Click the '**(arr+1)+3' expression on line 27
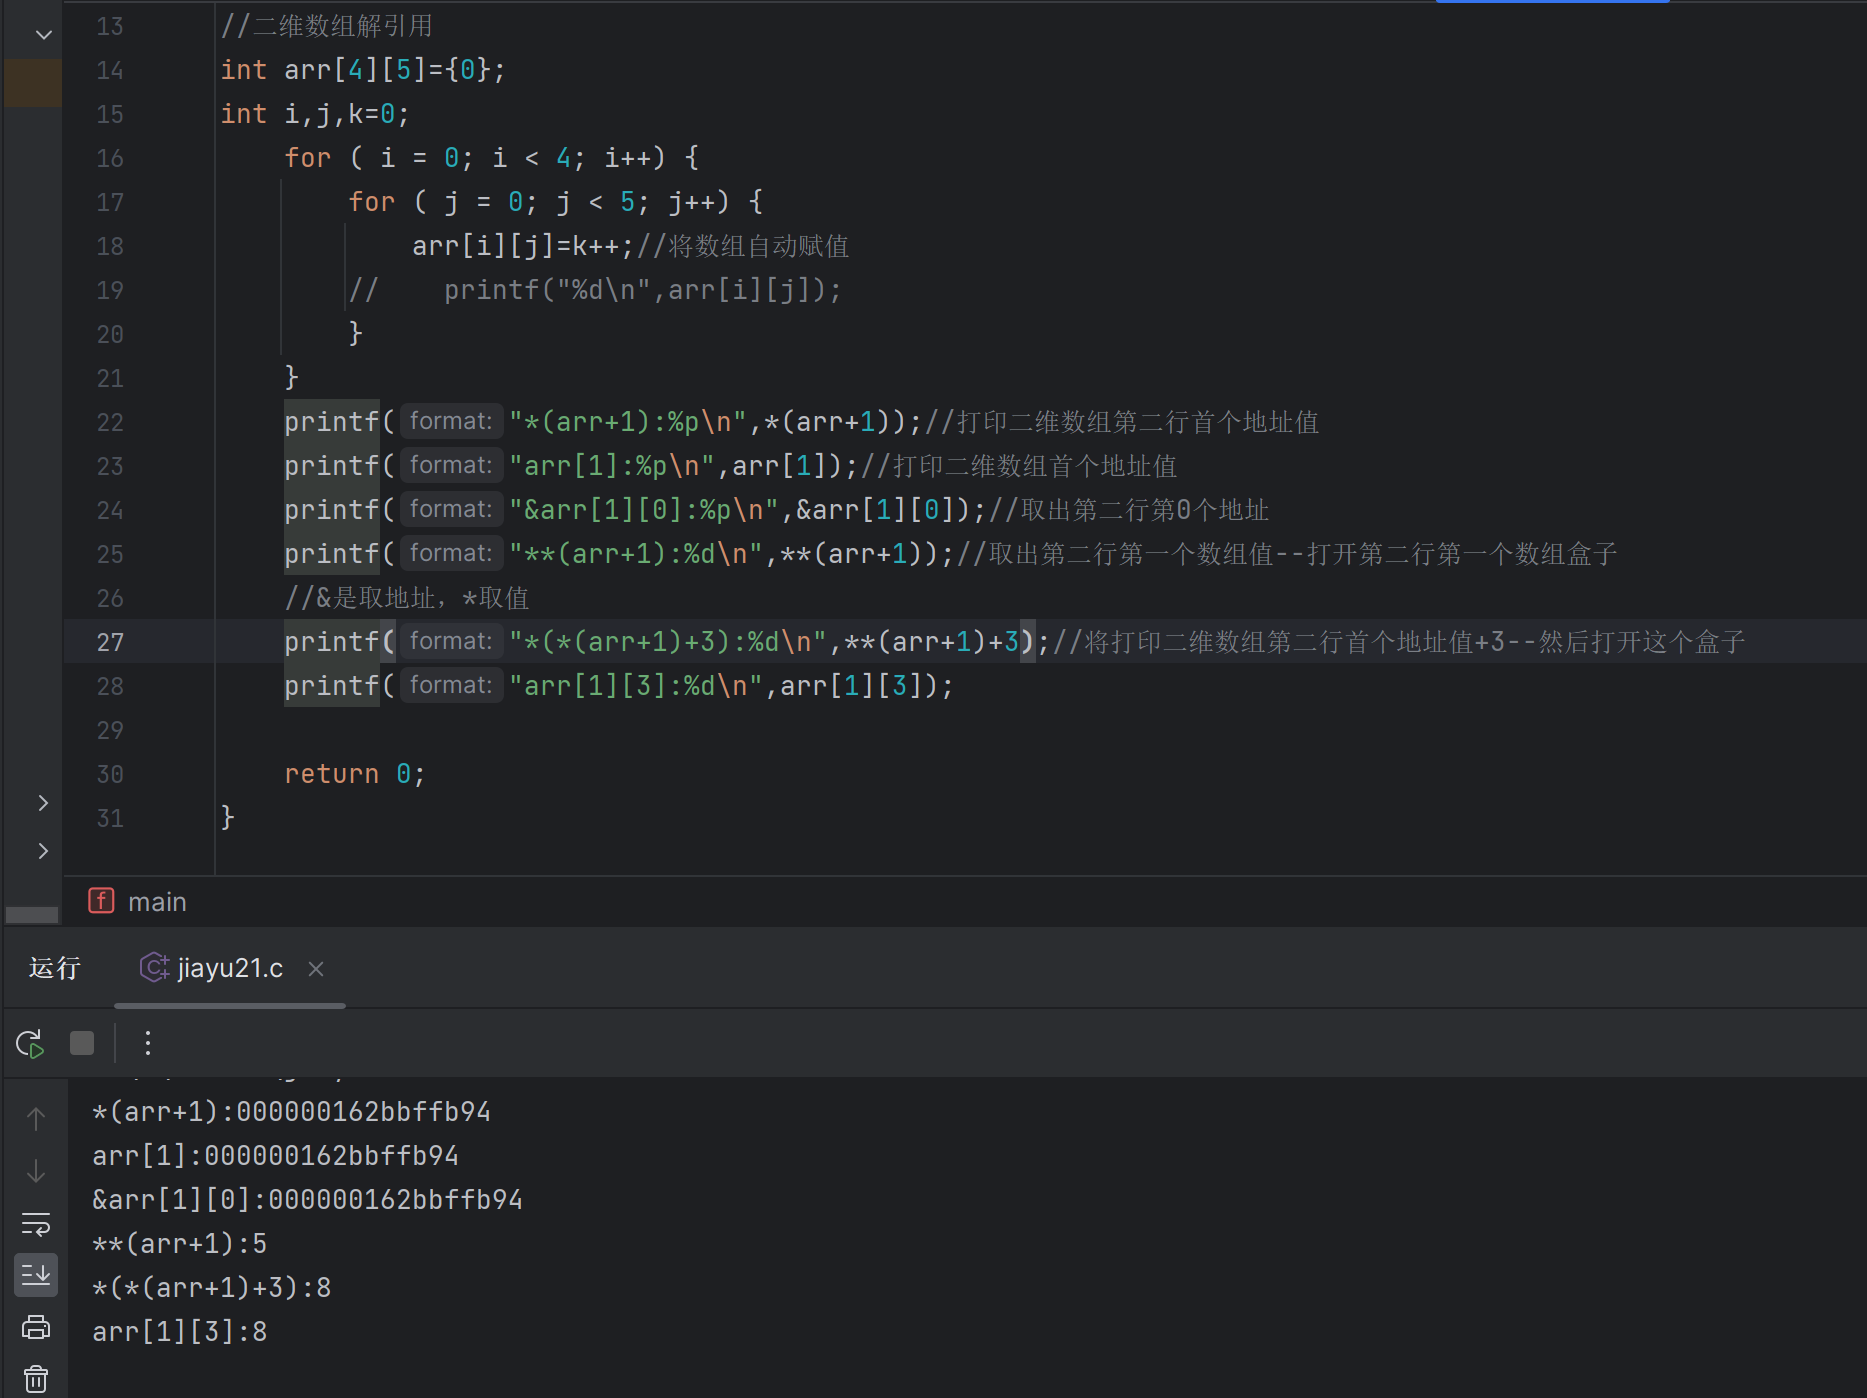The height and width of the screenshot is (1398, 1867). pyautogui.click(x=932, y=642)
